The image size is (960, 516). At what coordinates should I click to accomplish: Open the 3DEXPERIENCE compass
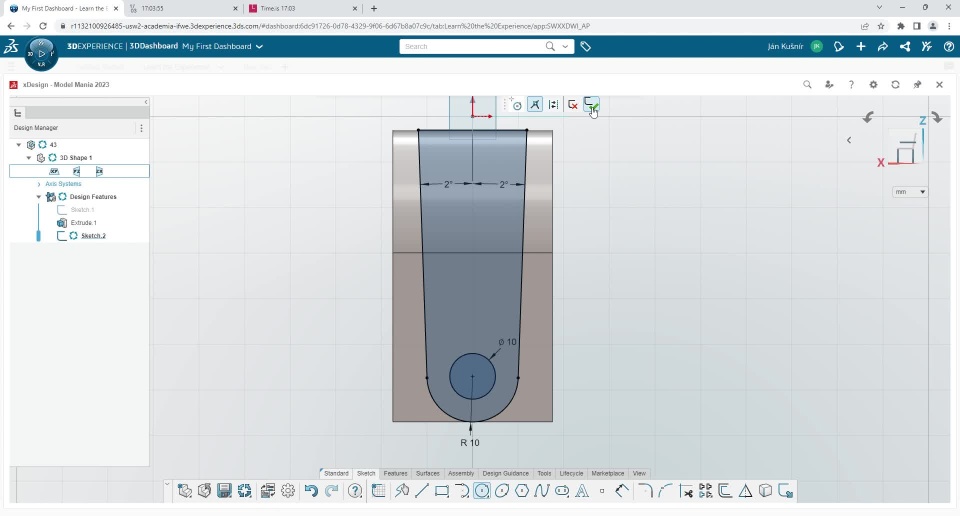(41, 54)
